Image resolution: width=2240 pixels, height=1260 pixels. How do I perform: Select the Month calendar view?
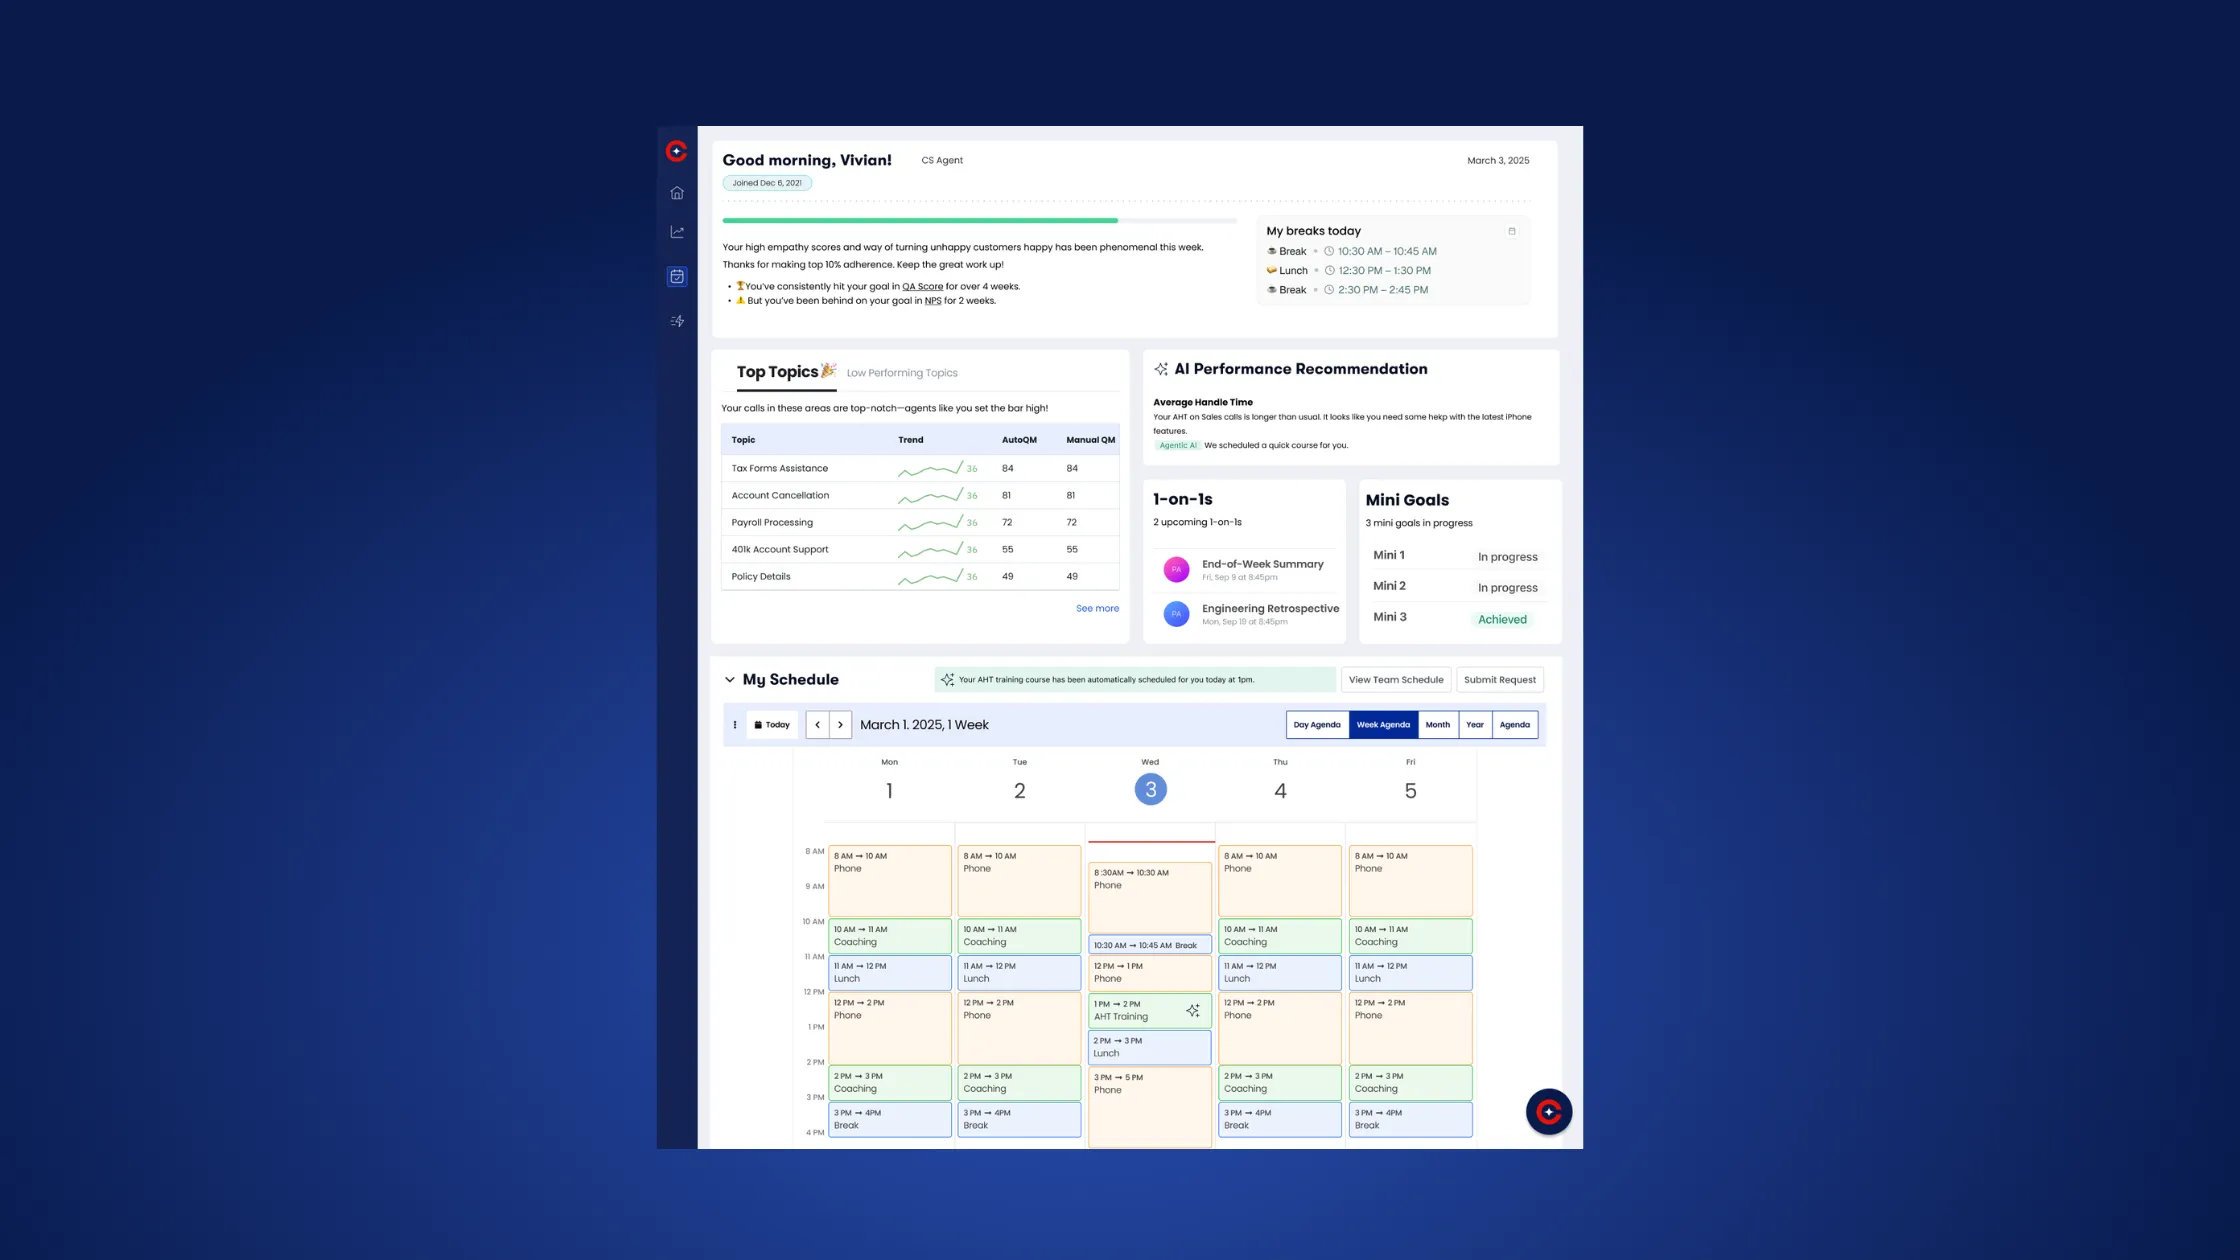tap(1437, 725)
